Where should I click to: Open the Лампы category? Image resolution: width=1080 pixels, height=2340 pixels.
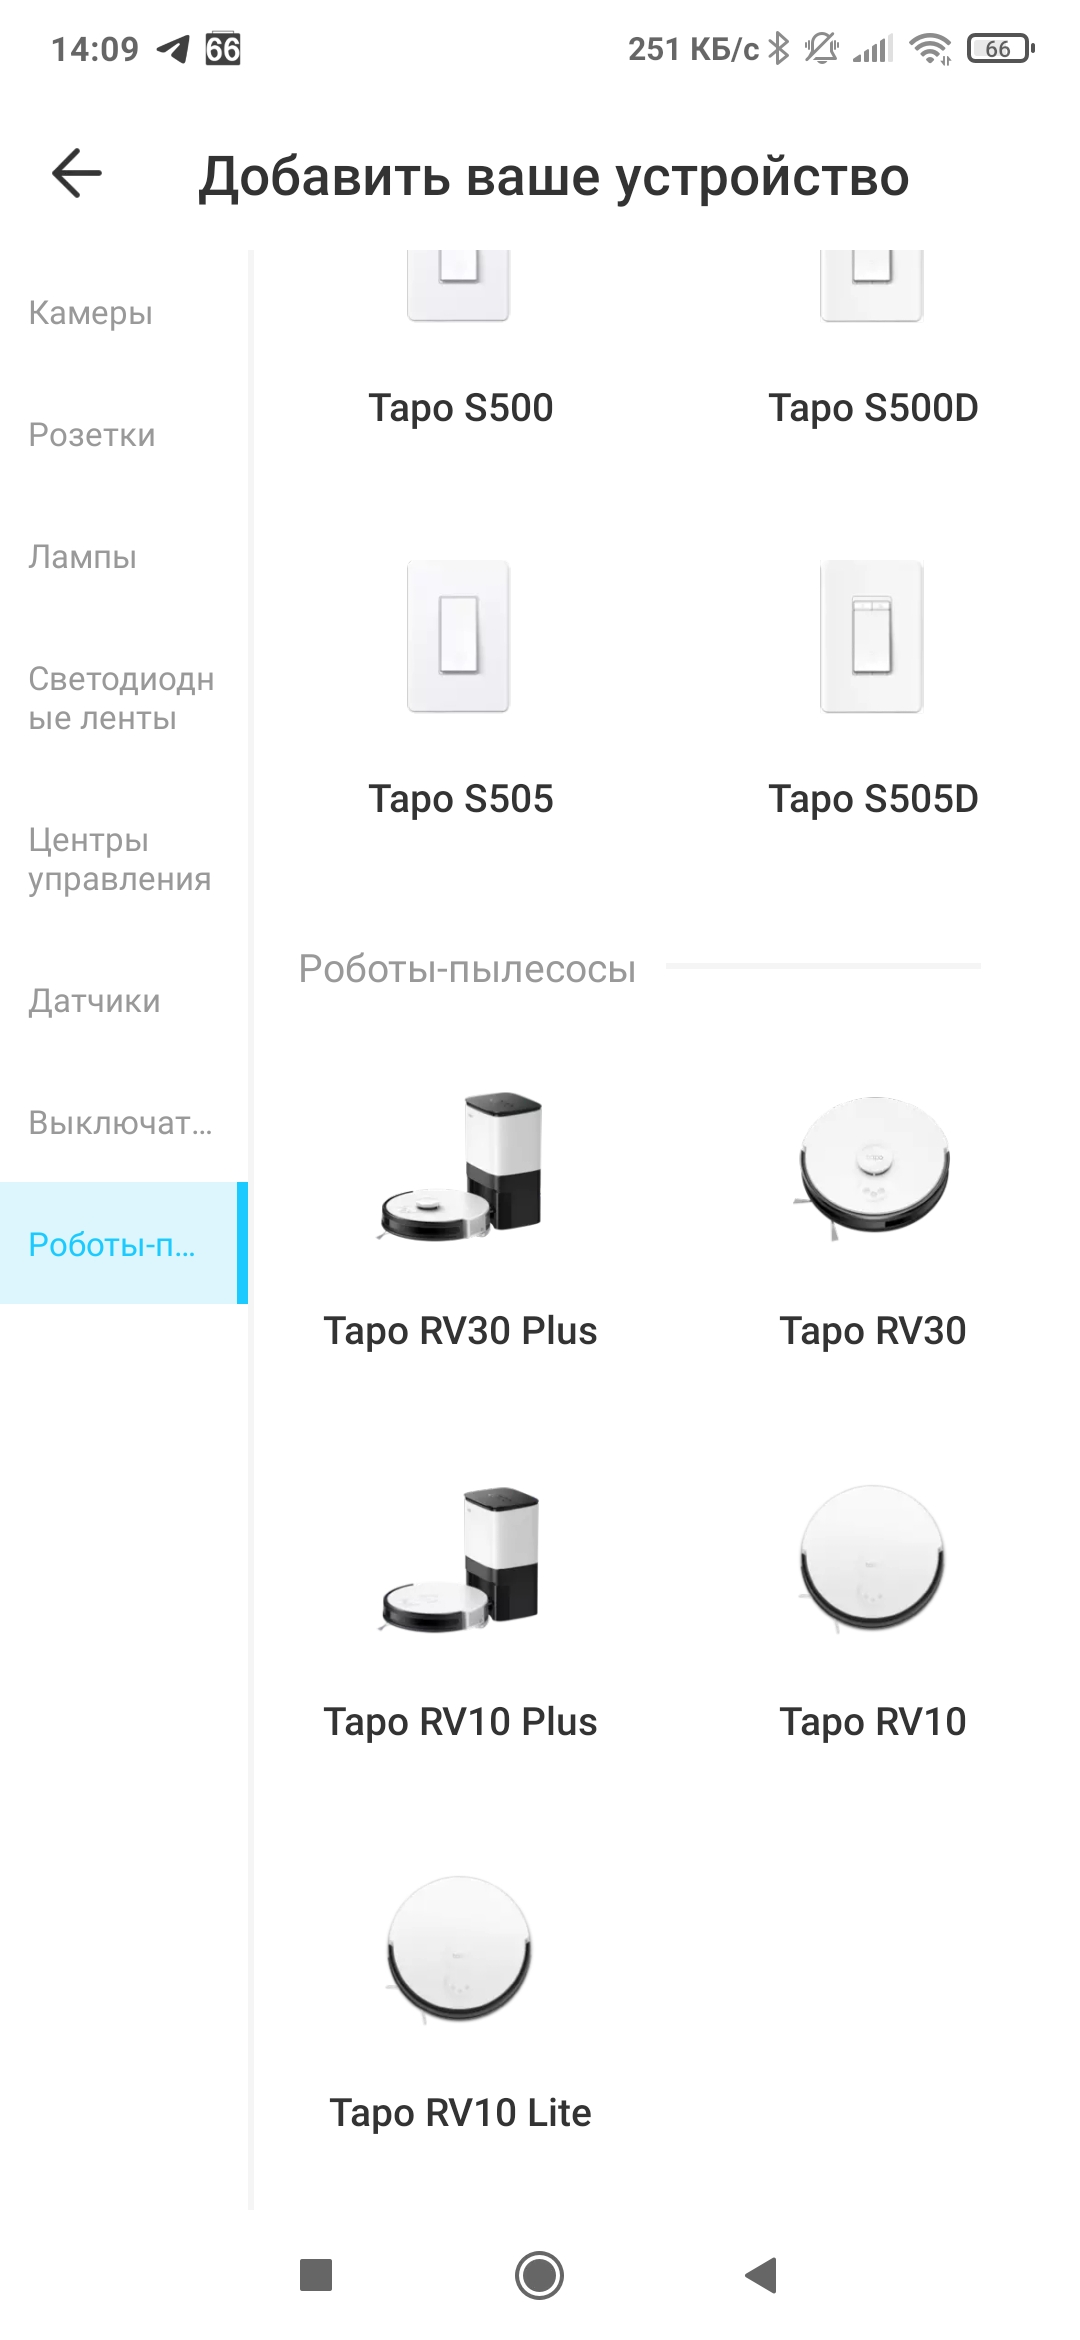pos(83,557)
